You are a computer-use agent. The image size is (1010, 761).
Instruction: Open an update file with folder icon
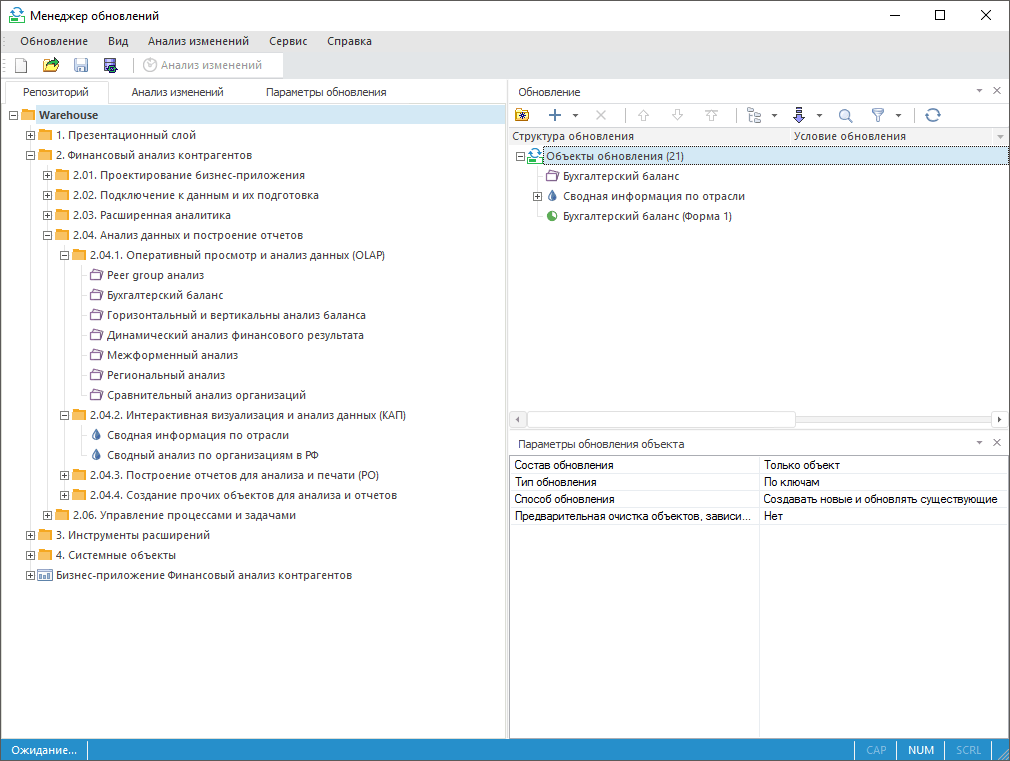coord(51,65)
